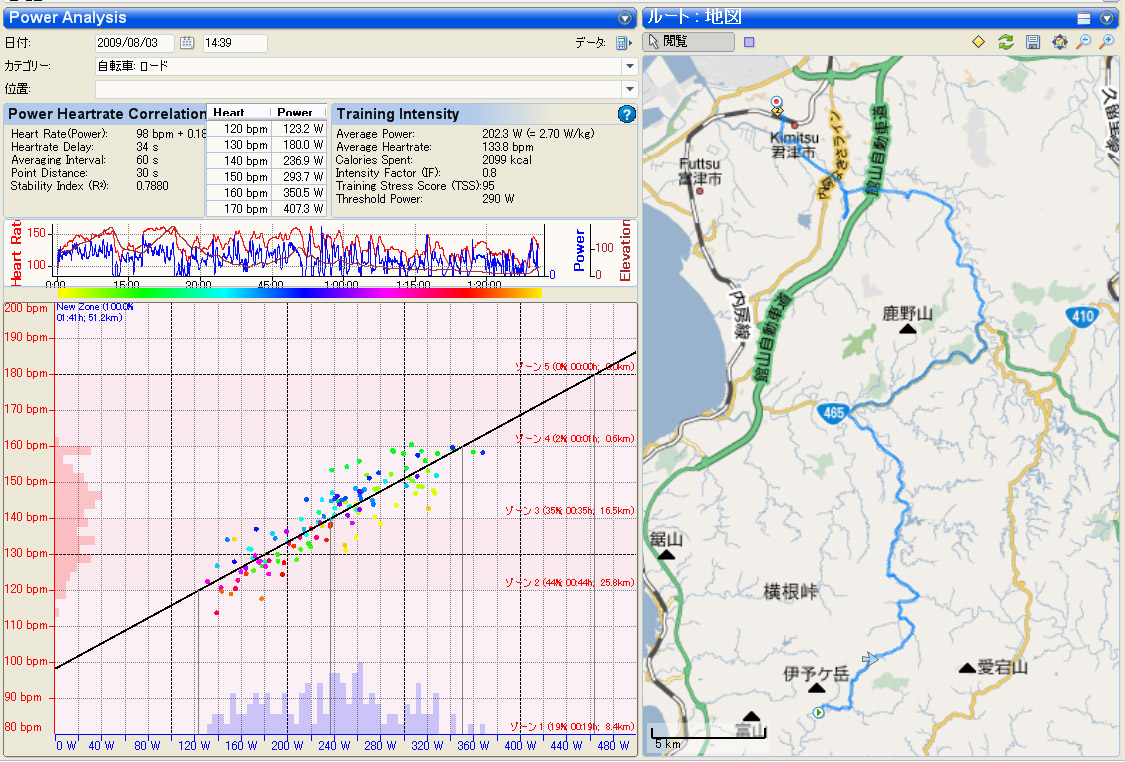Click the 鹿野山 mountain label

click(908, 314)
